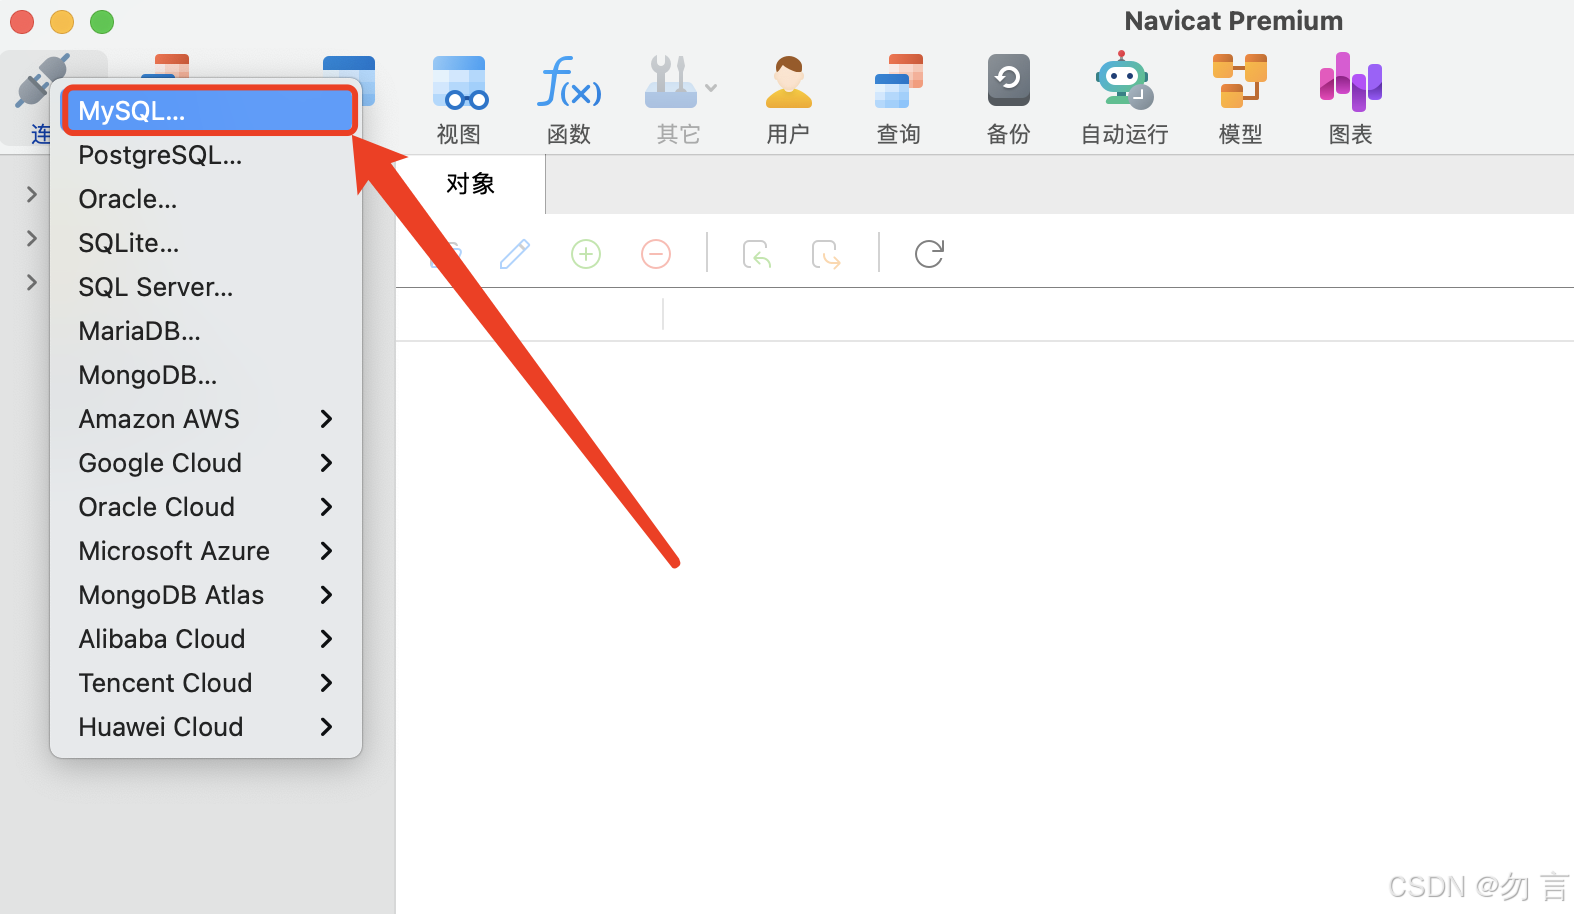Choose PostgreSQL... connection type
1574x914 pixels.
click(206, 155)
